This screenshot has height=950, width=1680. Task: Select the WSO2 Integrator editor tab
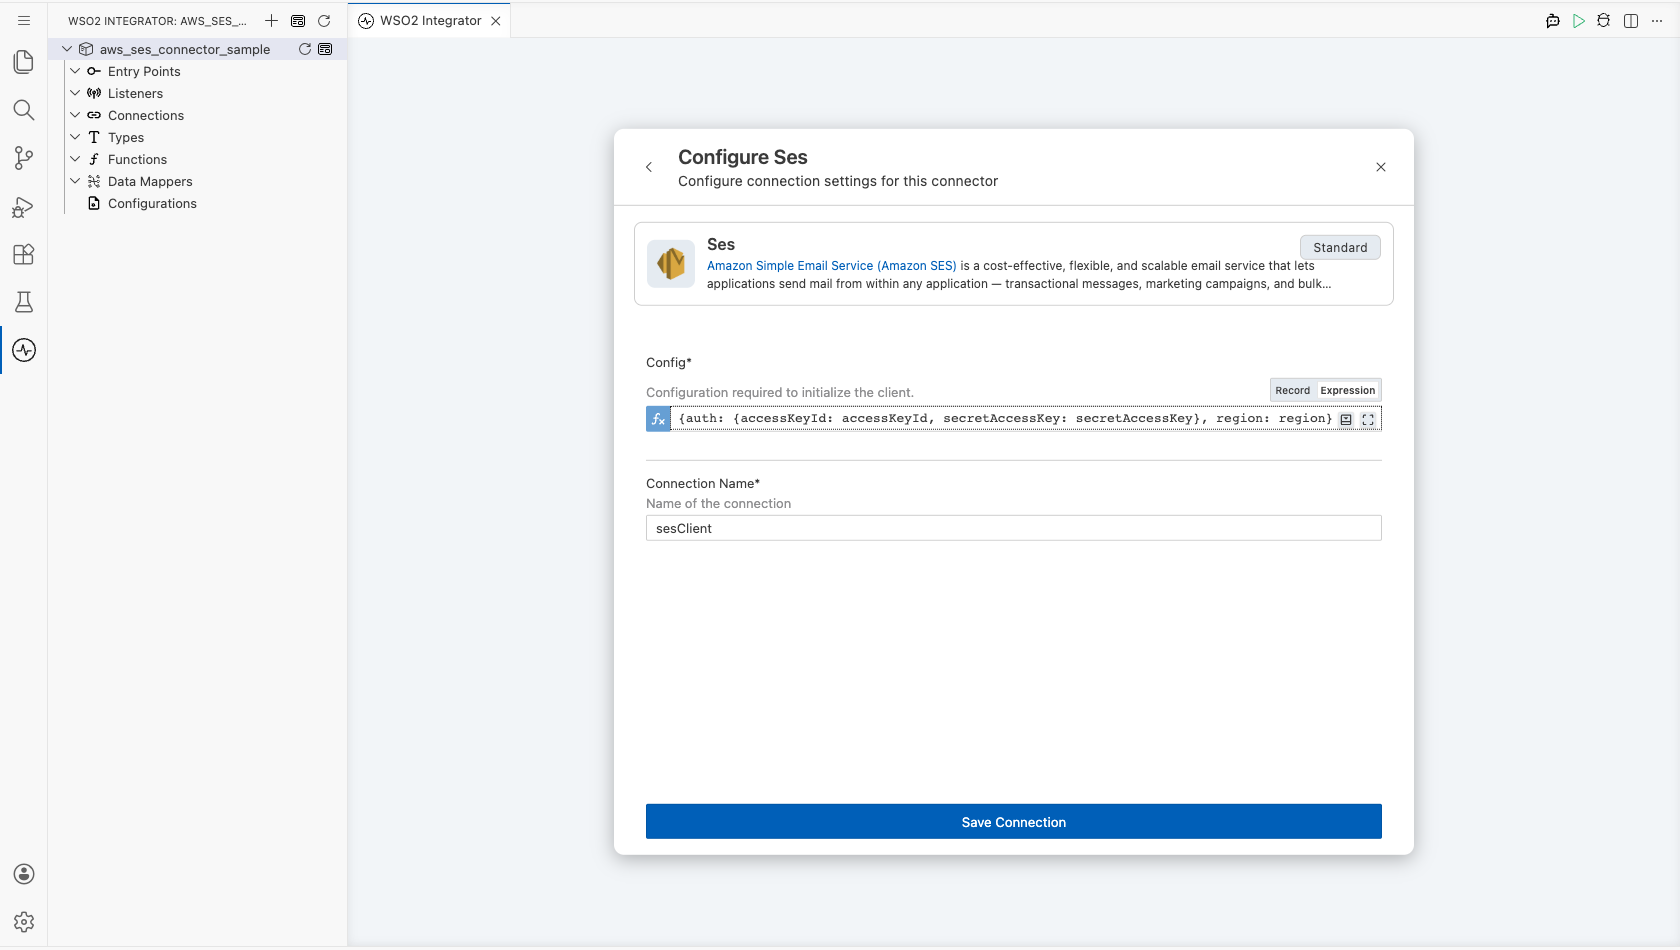(x=430, y=20)
